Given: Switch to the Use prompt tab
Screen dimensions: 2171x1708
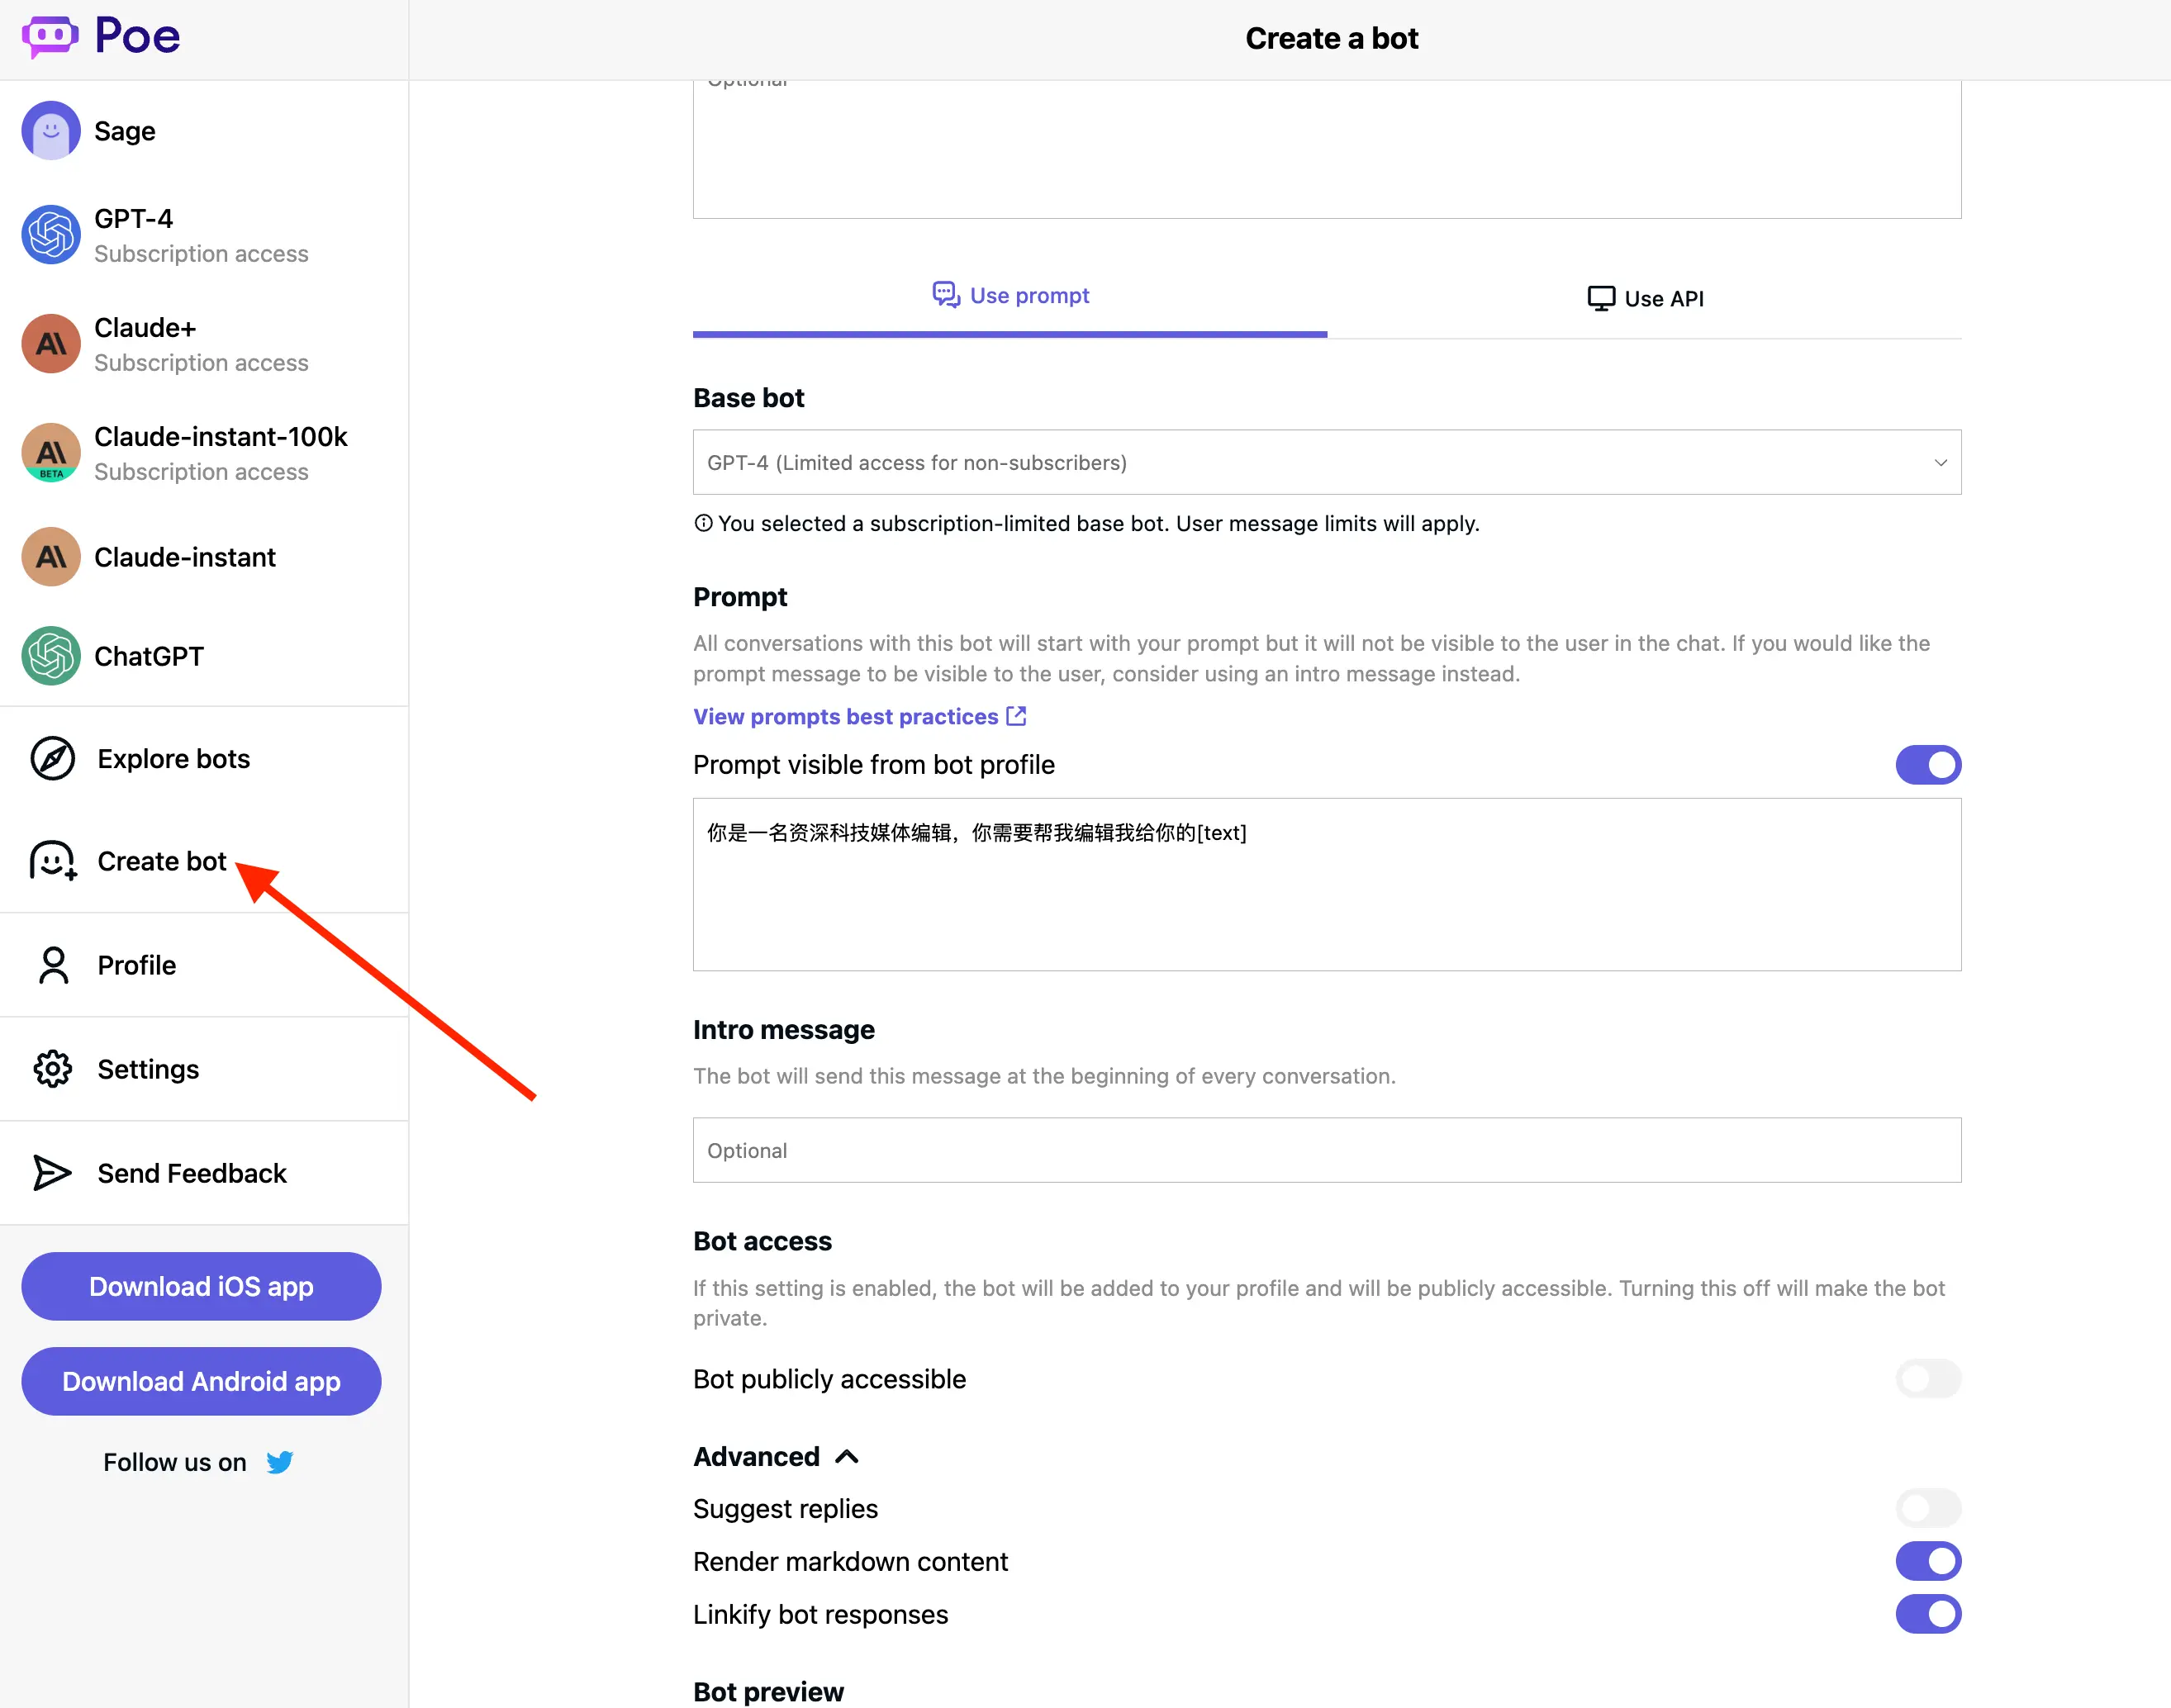Looking at the screenshot, I should point(1010,297).
